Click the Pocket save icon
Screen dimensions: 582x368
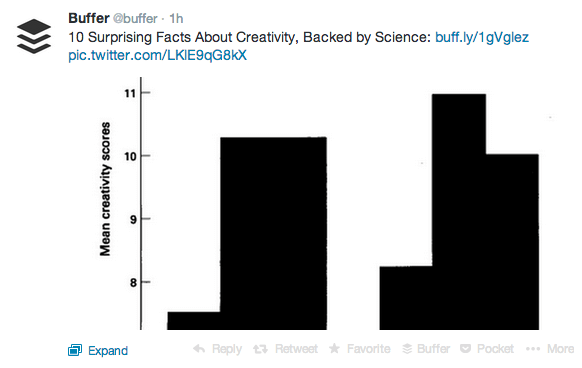tap(465, 349)
